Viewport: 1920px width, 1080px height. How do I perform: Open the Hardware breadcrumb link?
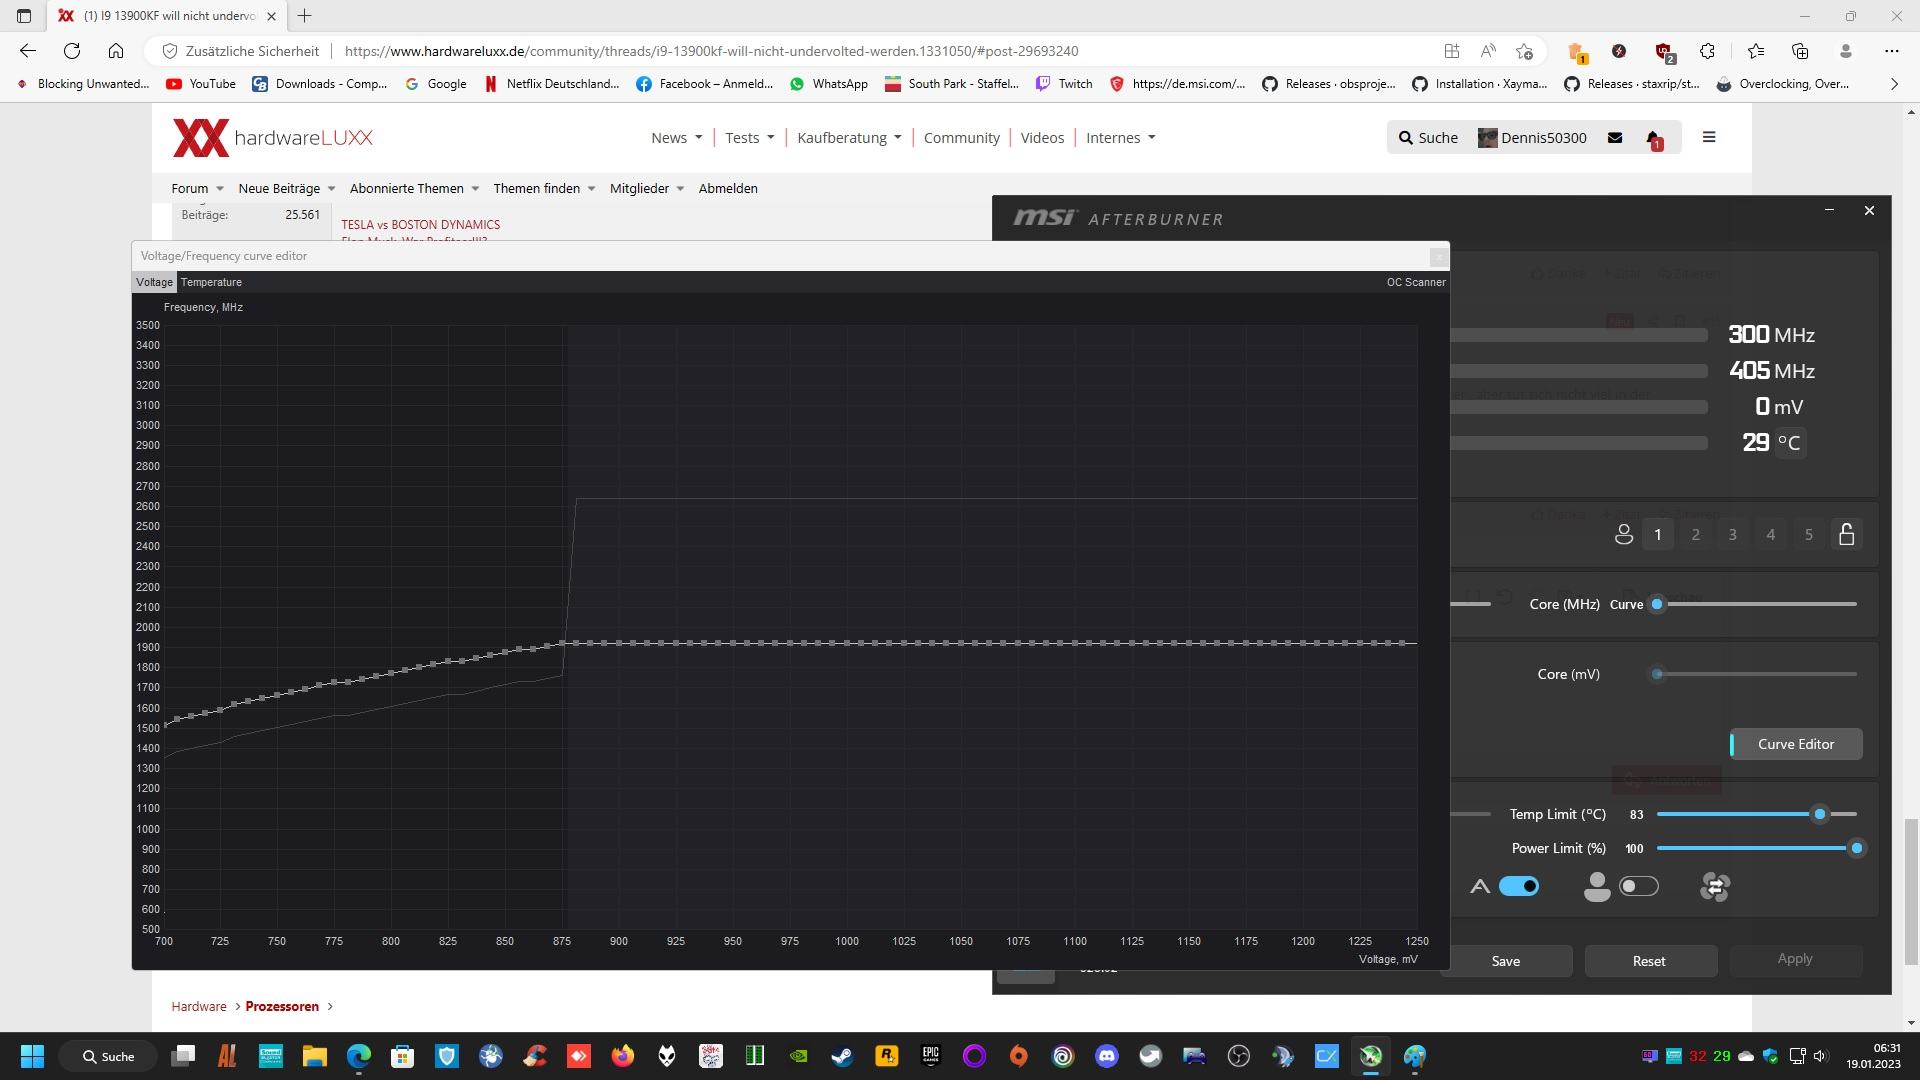tap(198, 1006)
